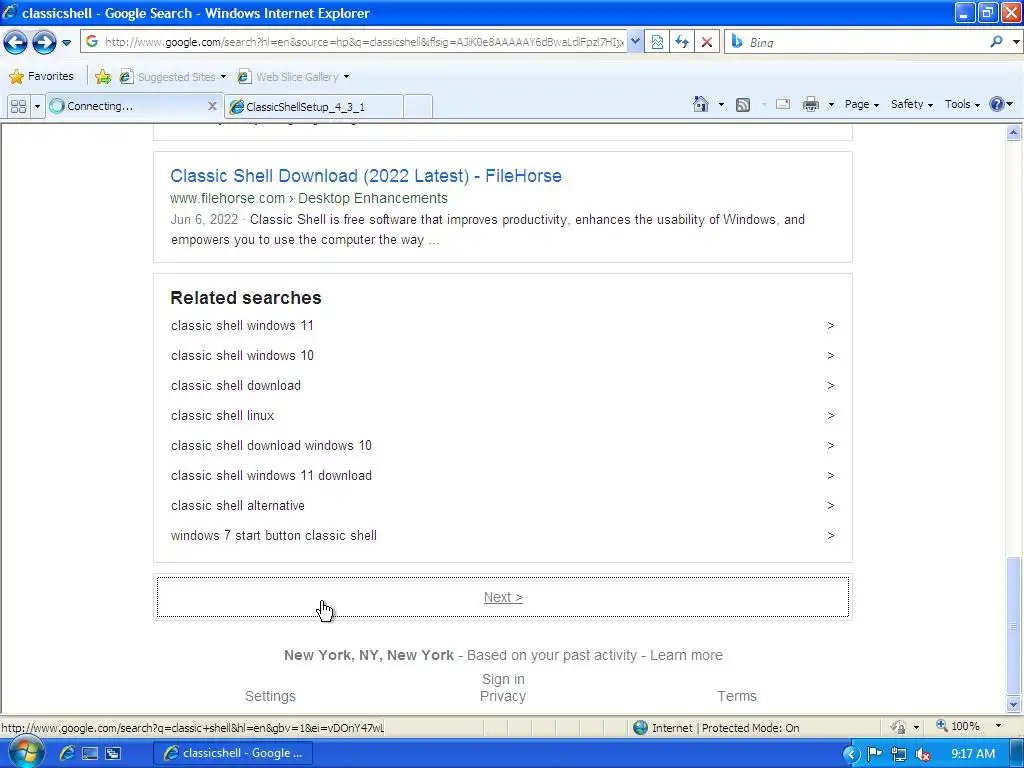Expand the Home button dropdown arrow

pos(721,104)
